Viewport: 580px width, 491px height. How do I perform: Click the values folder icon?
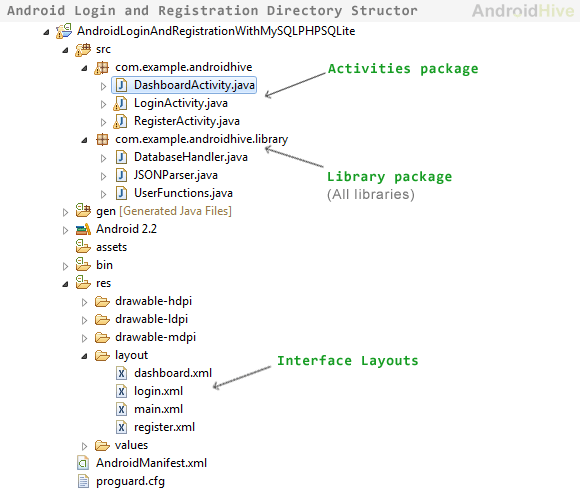[102, 445]
